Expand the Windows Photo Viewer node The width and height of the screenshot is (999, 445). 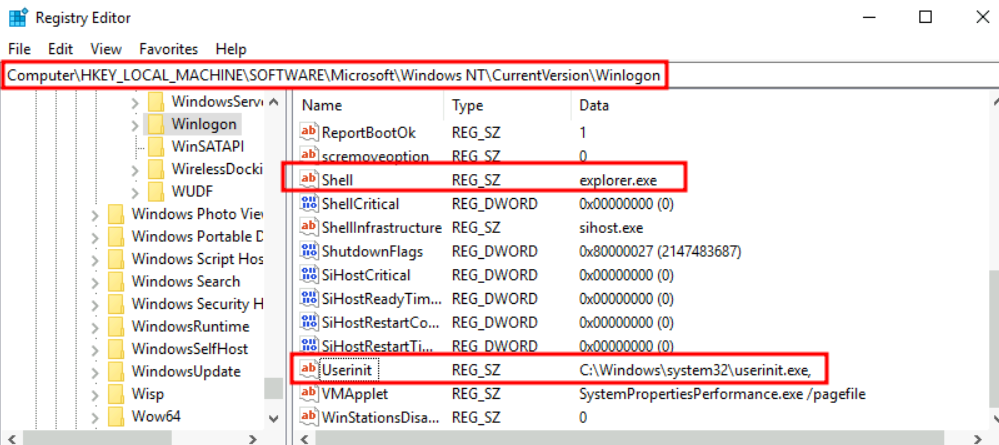(95, 215)
